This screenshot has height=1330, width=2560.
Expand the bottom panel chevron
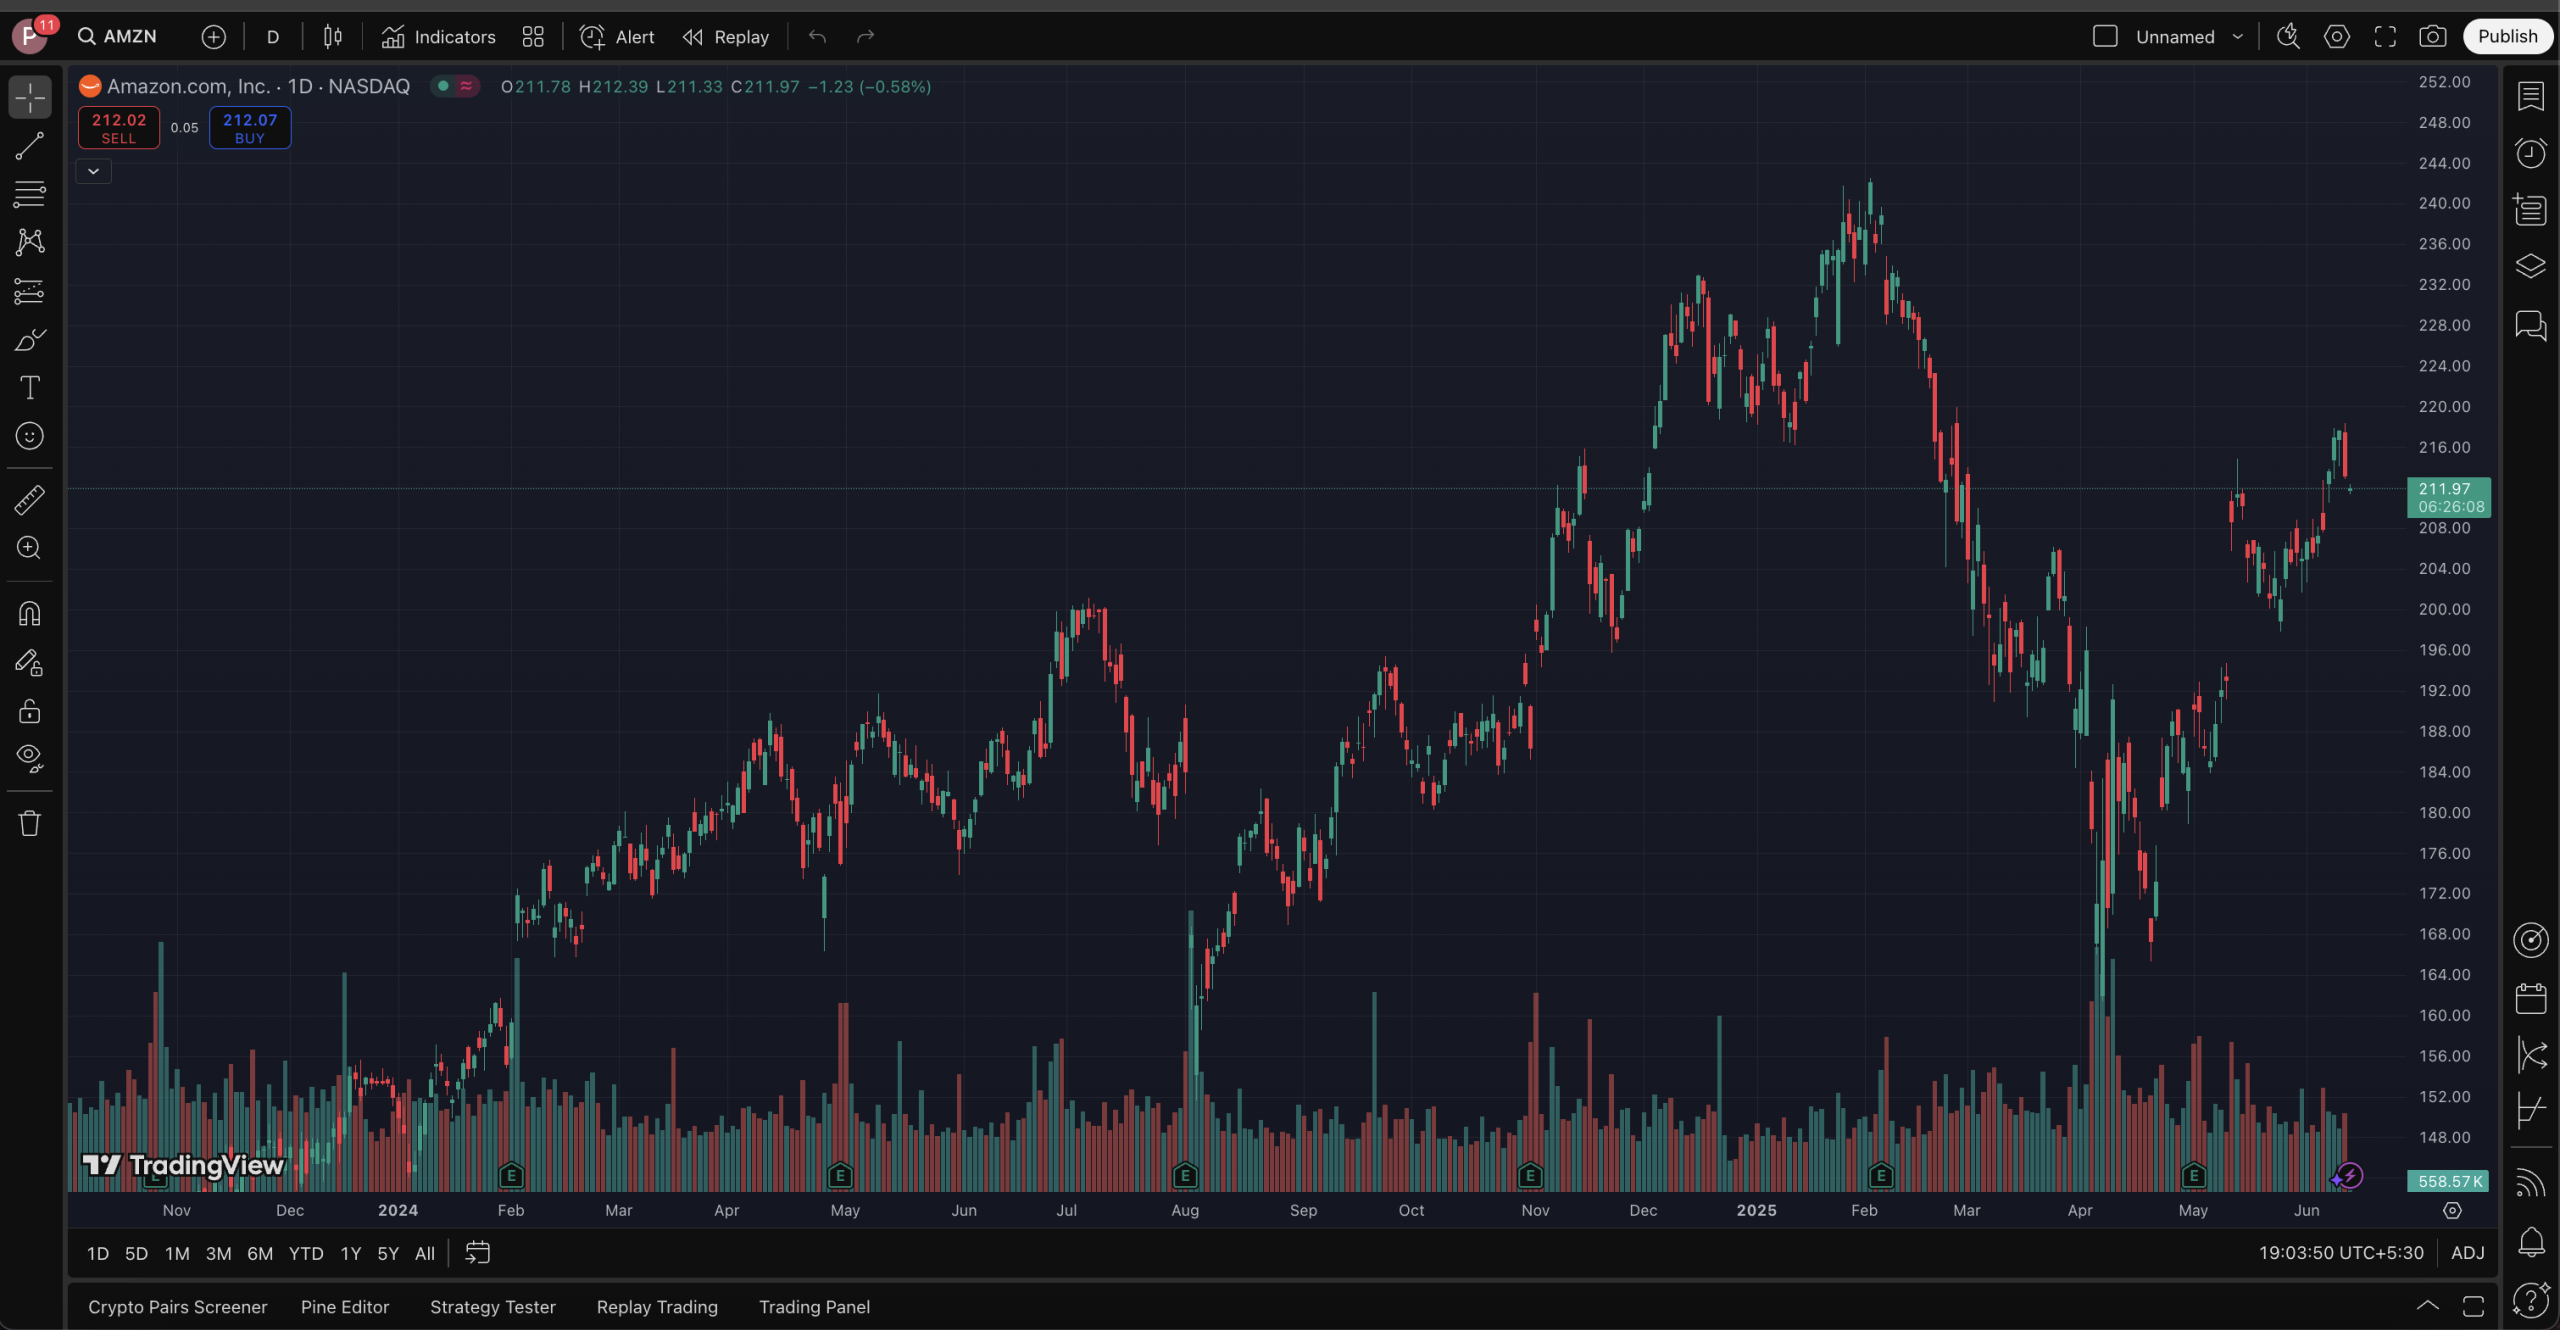[x=2428, y=1306]
